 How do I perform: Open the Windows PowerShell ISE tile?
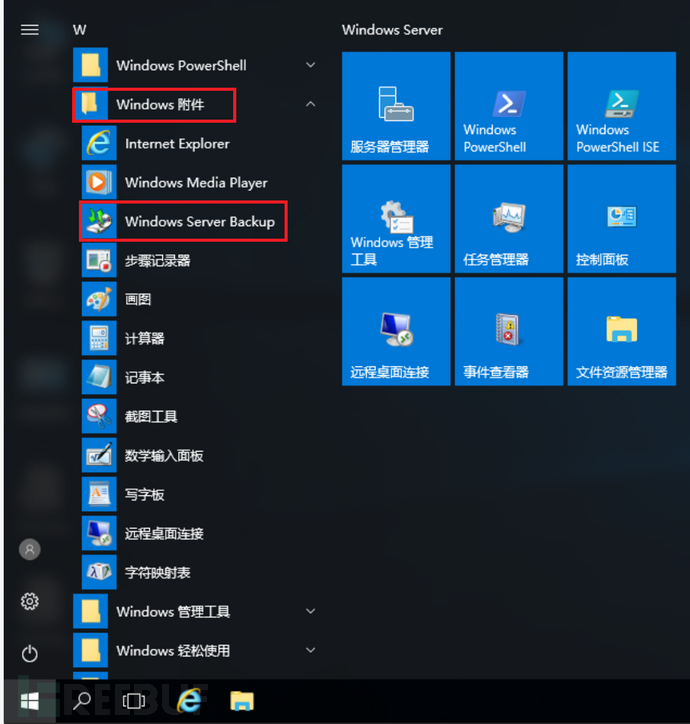tap(622, 106)
